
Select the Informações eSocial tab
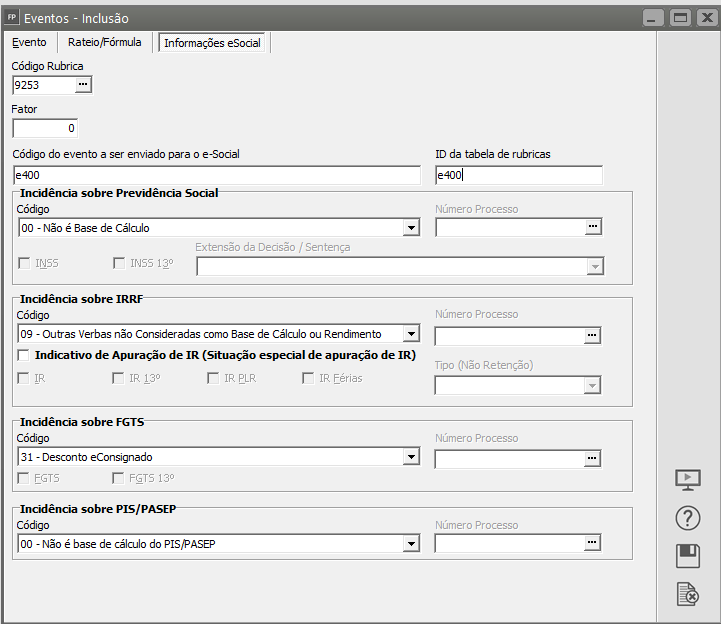(212, 43)
